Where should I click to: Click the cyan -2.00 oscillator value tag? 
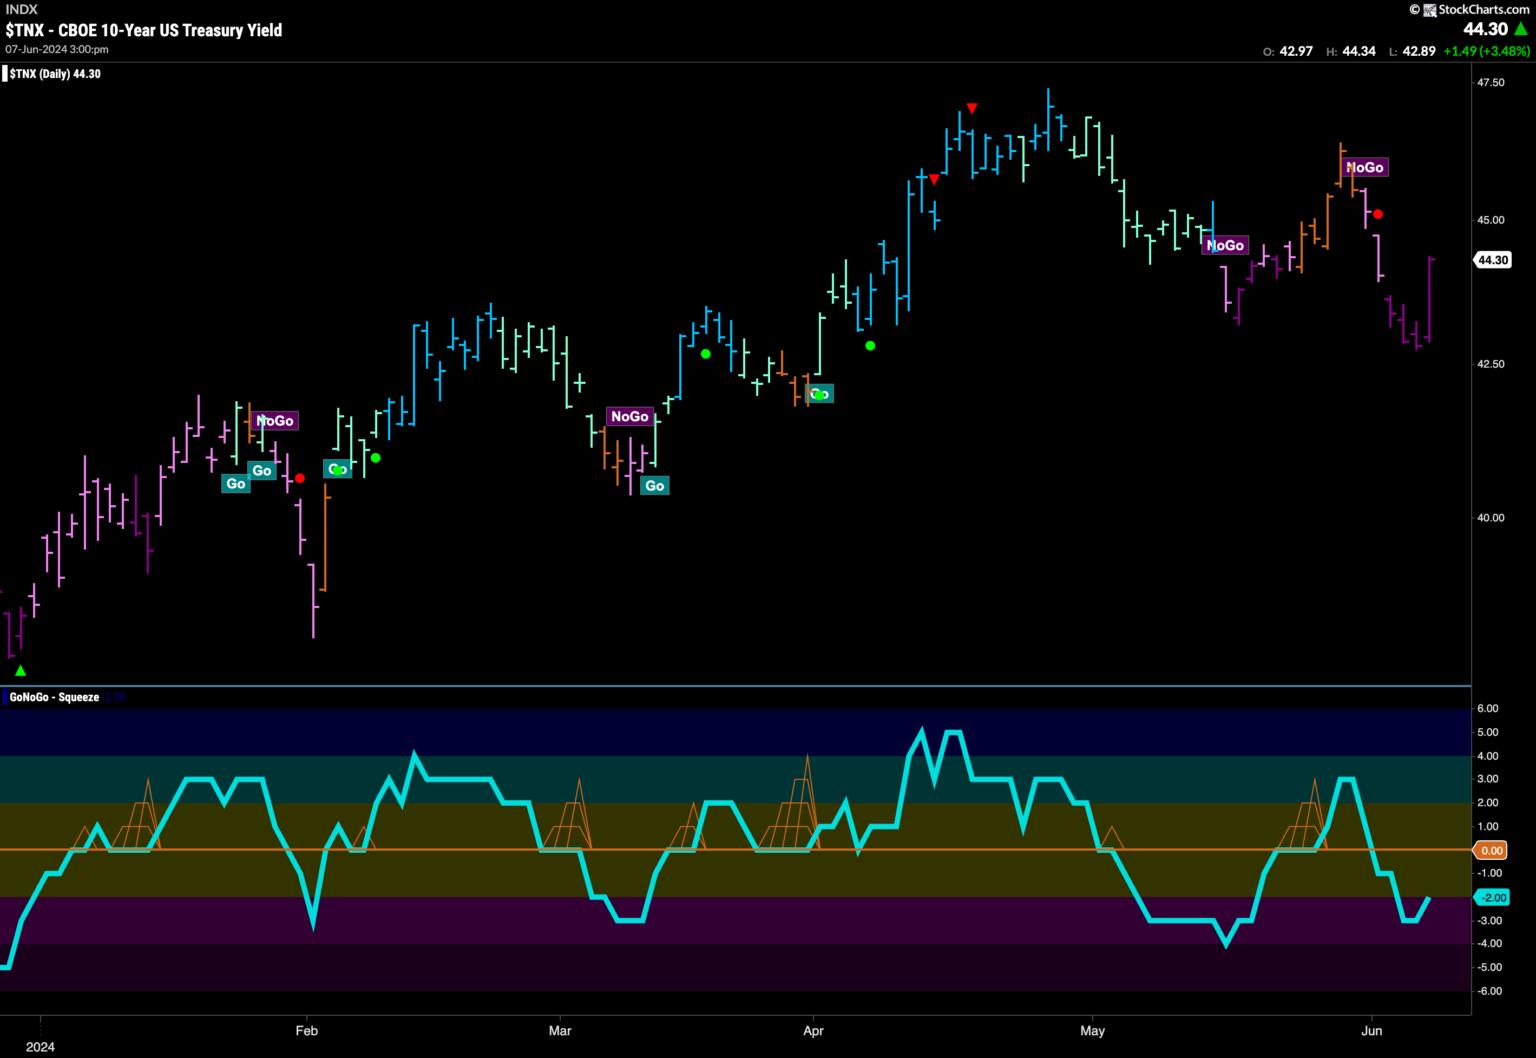click(1491, 897)
